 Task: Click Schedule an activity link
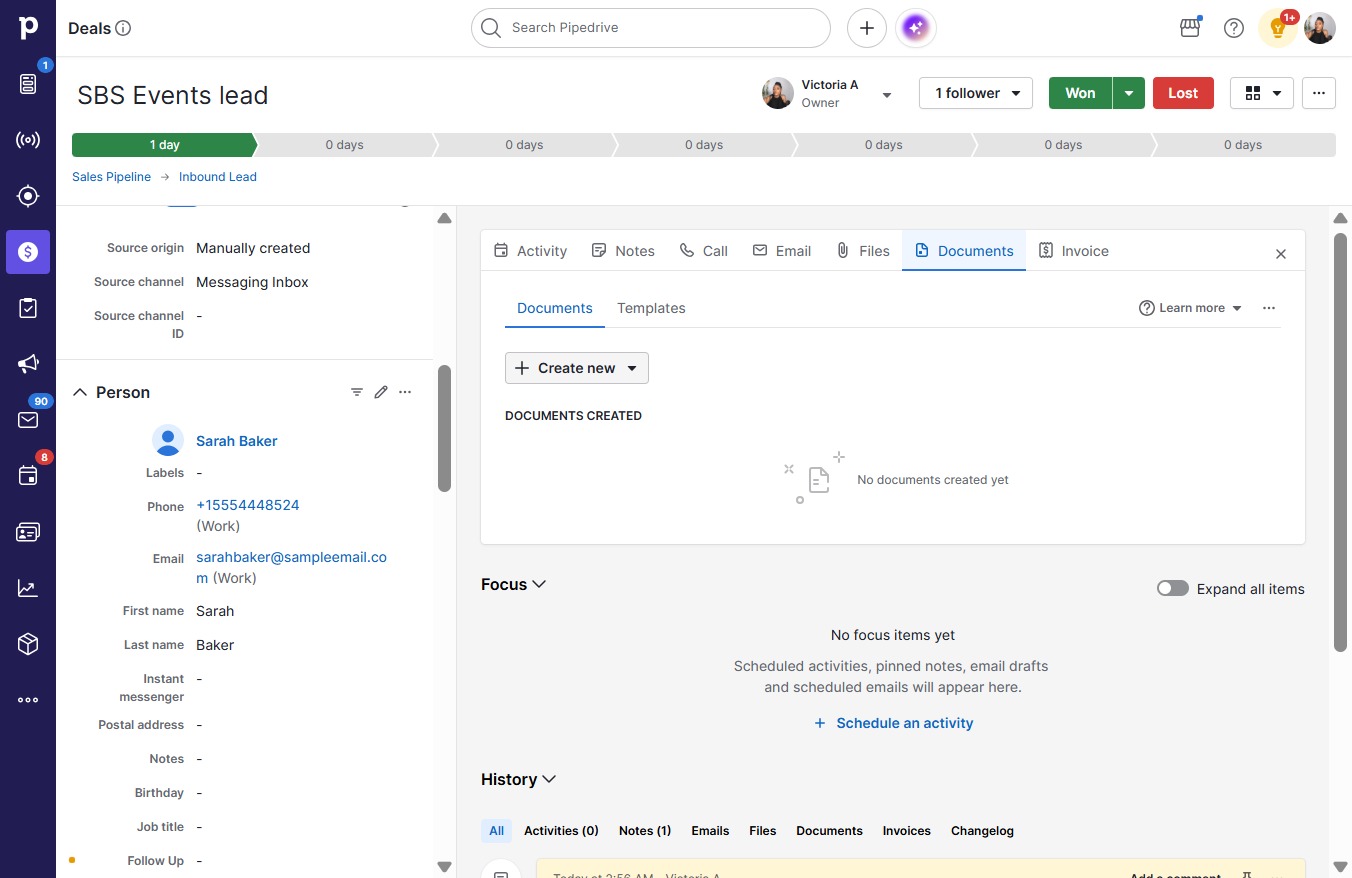(893, 723)
